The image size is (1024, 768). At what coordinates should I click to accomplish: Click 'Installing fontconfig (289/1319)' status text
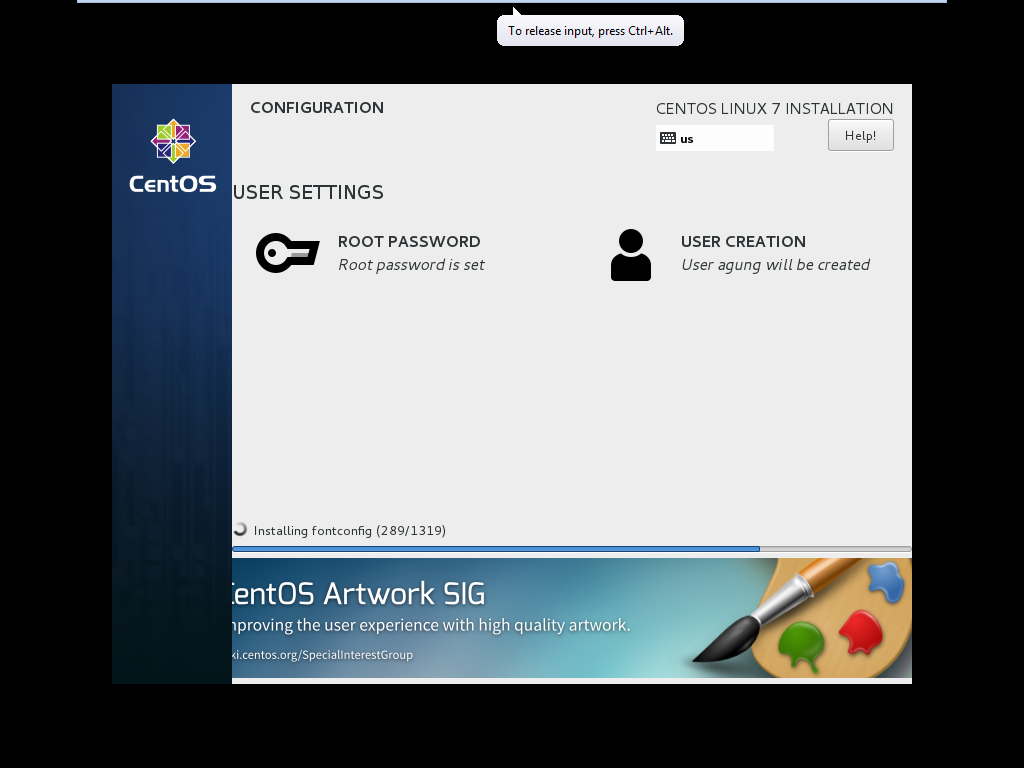click(349, 530)
